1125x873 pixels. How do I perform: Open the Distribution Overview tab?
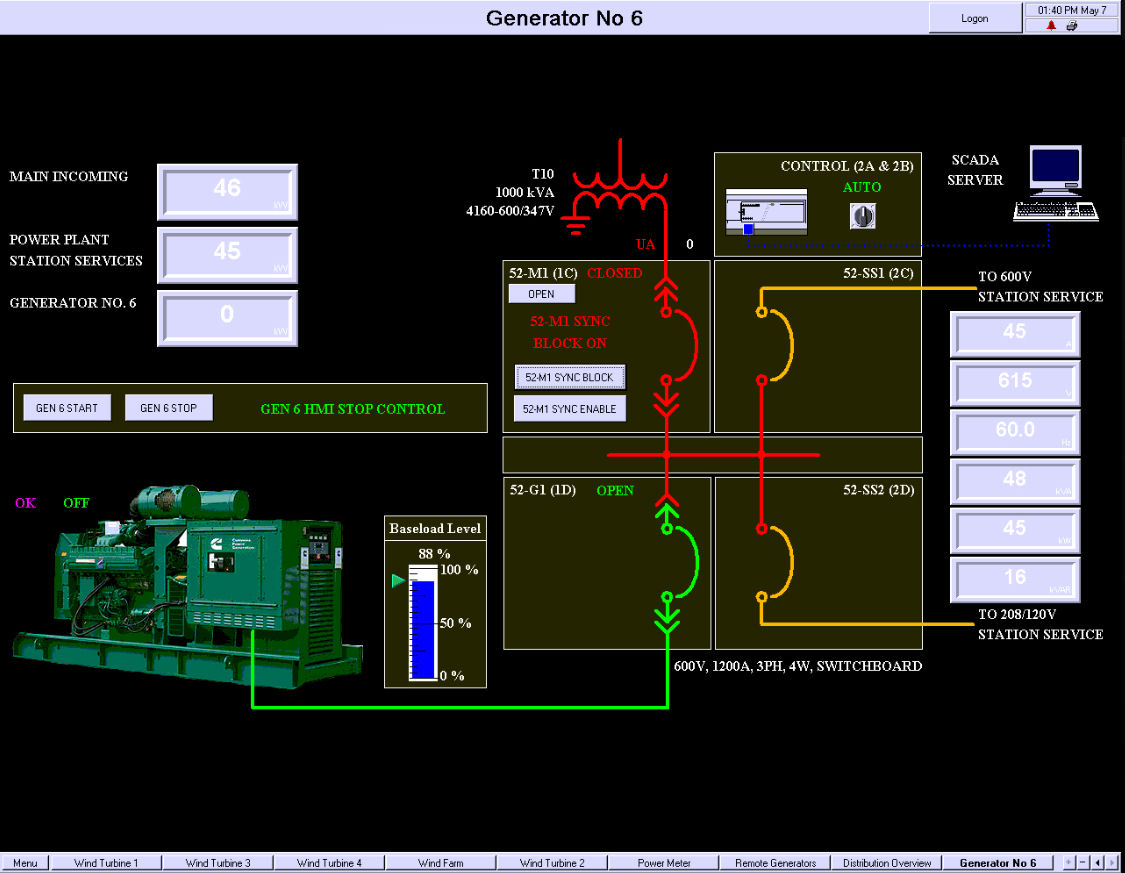pyautogui.click(x=888, y=862)
